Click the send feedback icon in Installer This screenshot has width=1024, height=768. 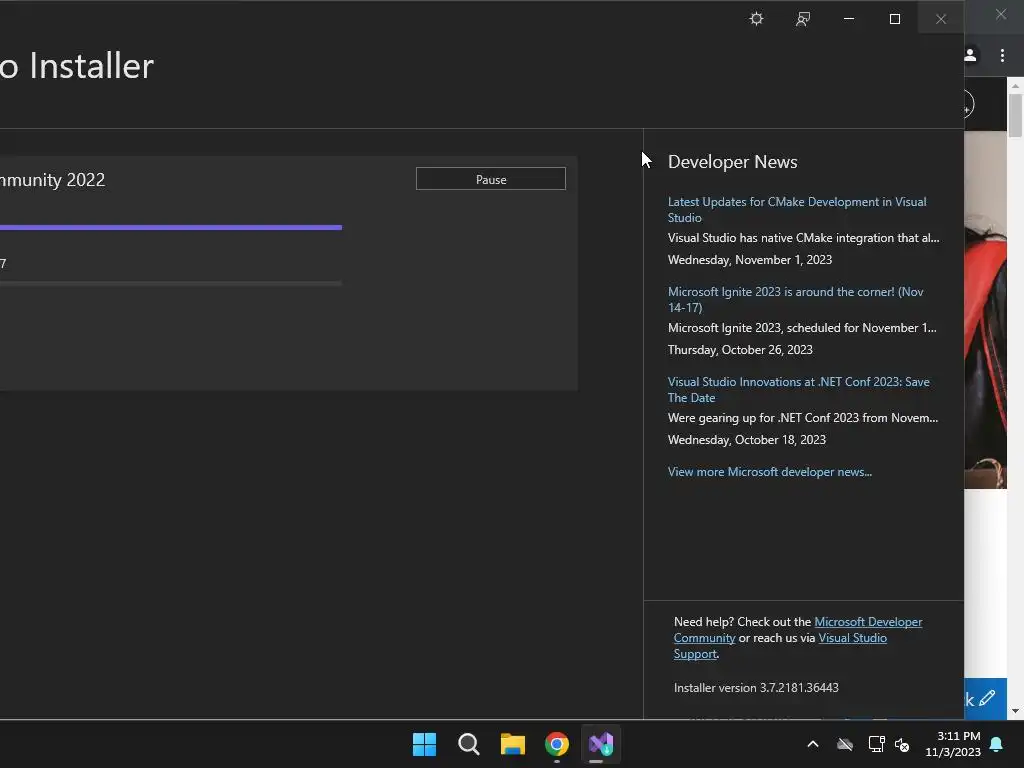click(x=803, y=19)
